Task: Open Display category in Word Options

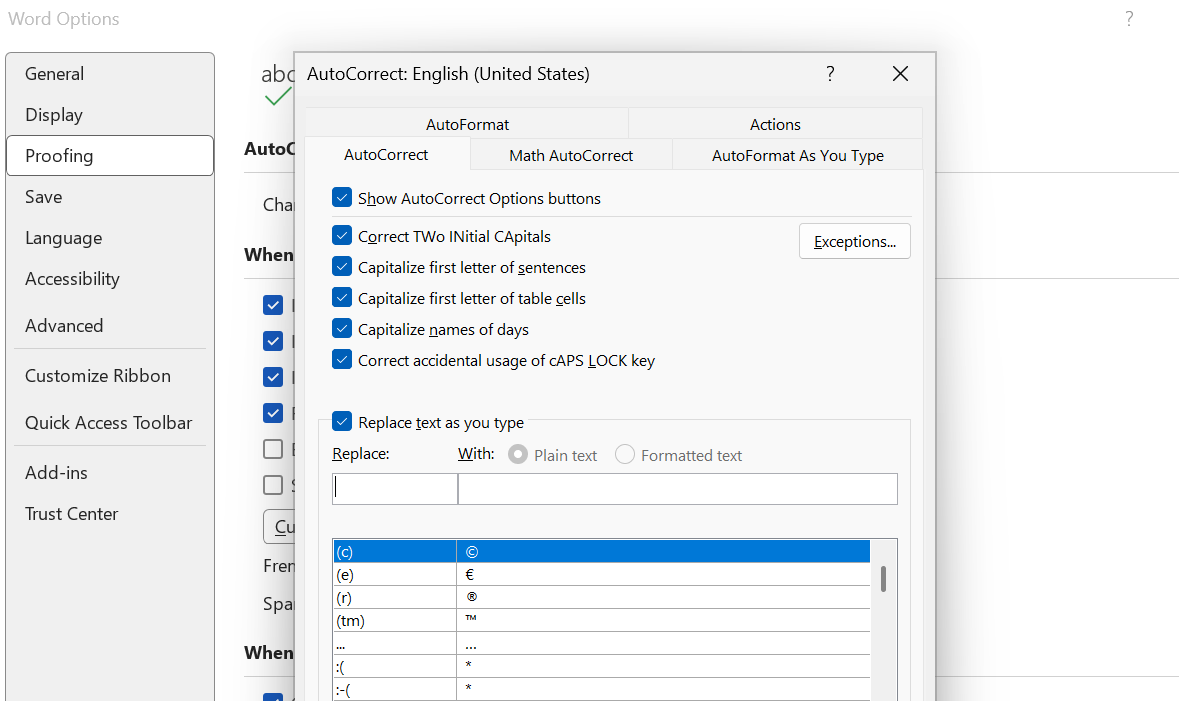Action: pos(109,115)
